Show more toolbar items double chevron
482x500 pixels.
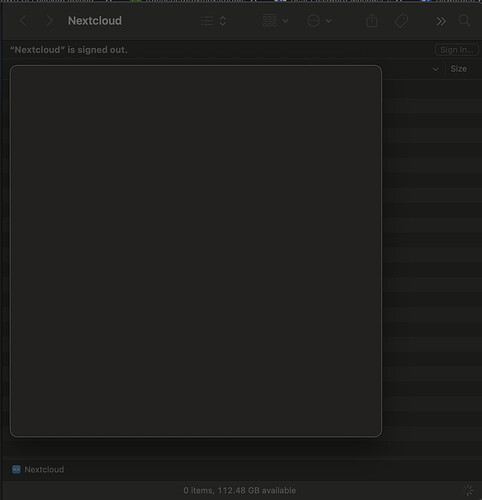click(441, 21)
